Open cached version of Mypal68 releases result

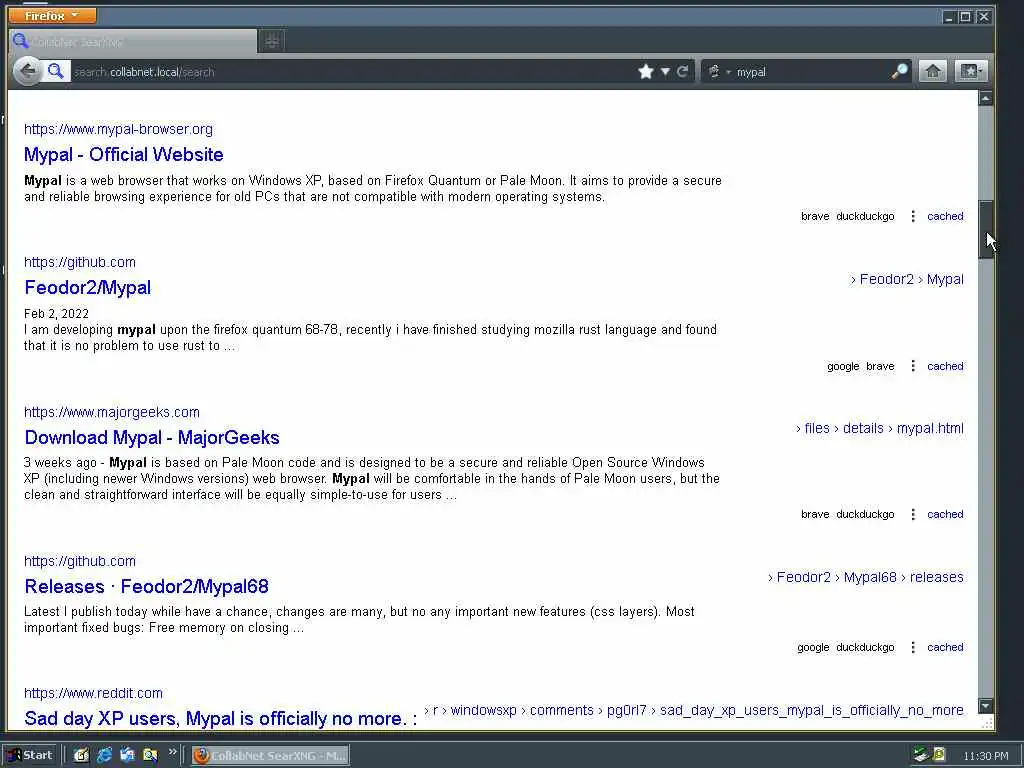pos(945,647)
